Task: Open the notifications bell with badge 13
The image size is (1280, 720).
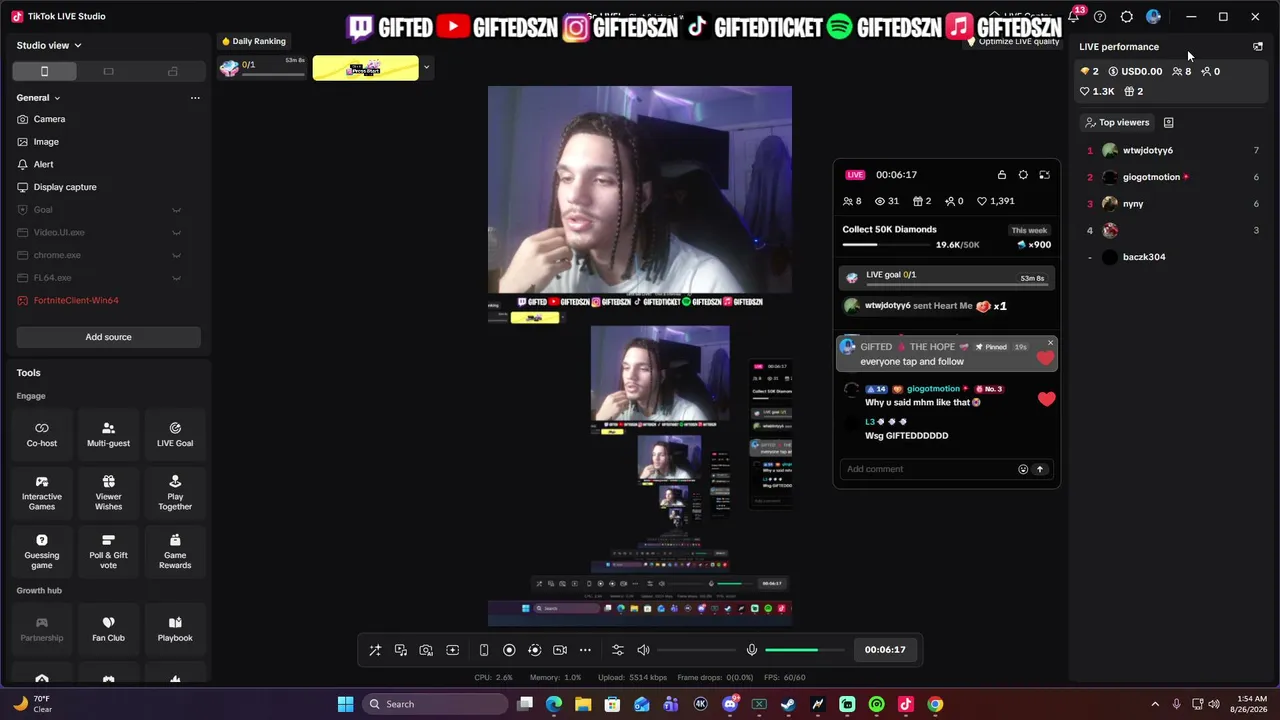Action: tap(1074, 16)
